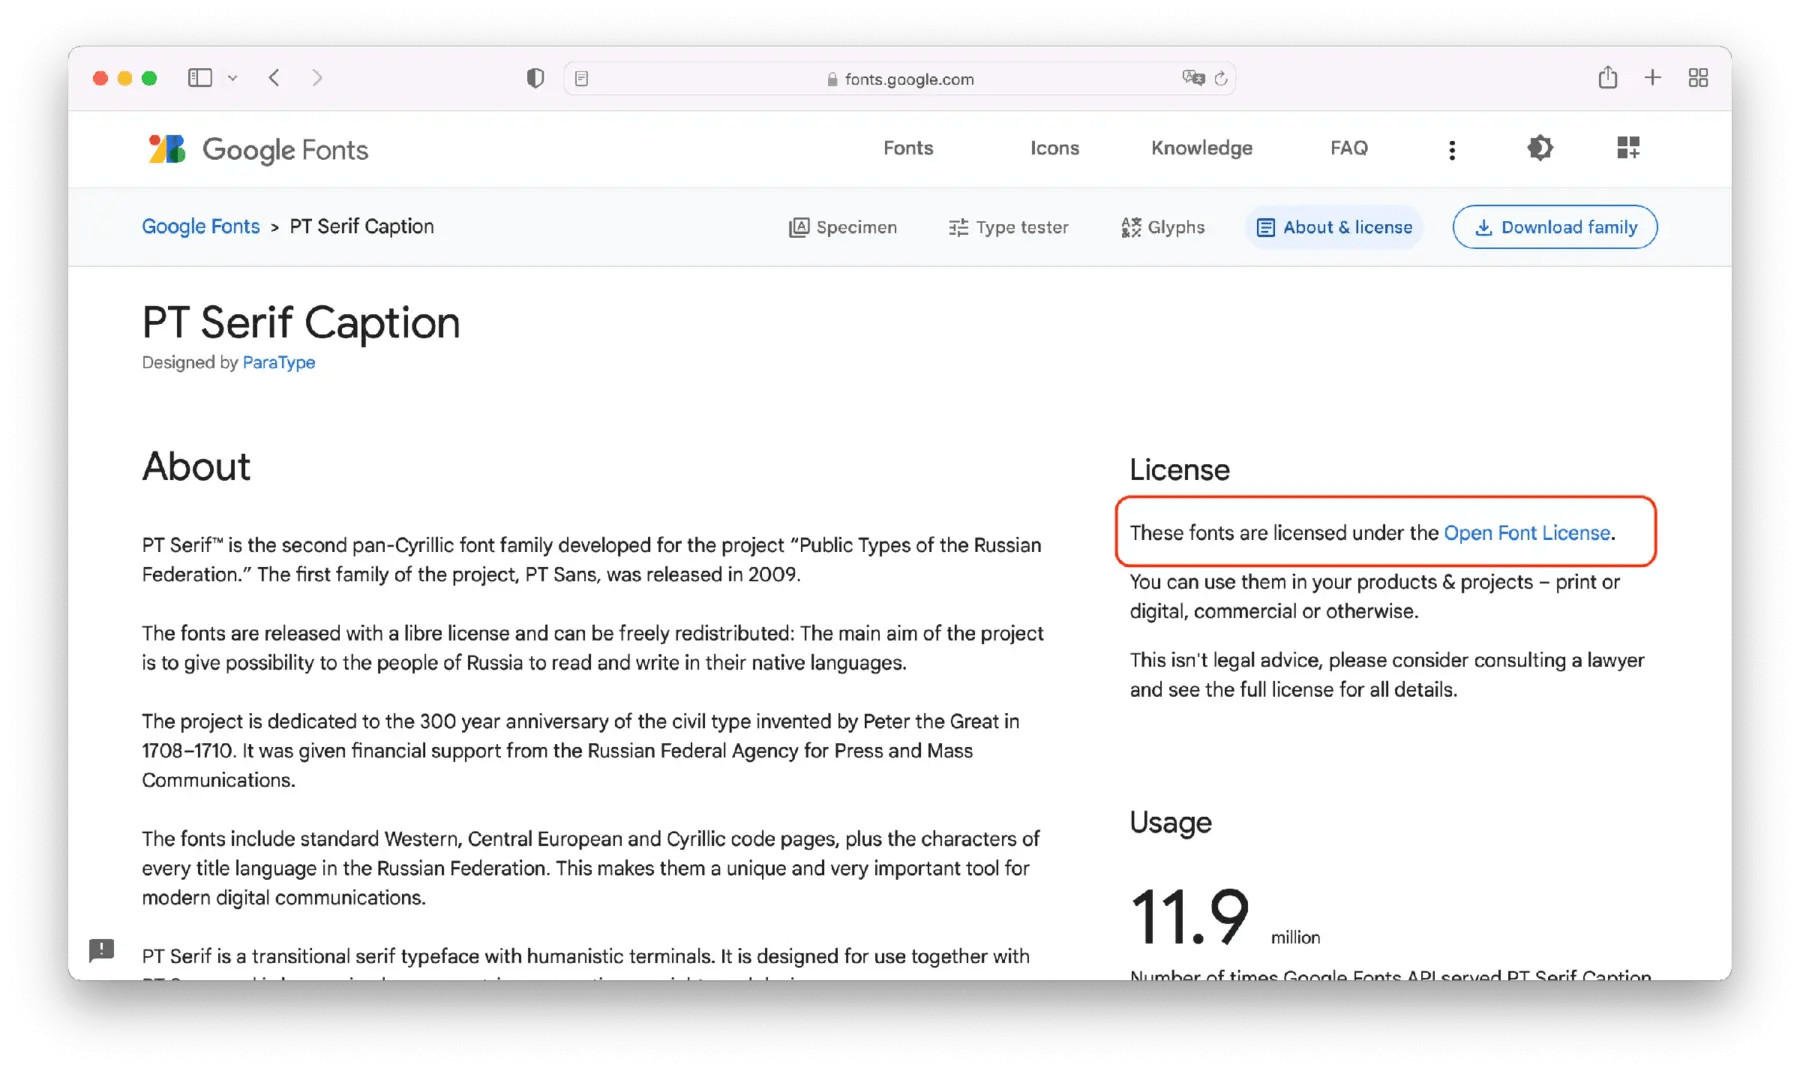Open the privacy shield icon
This screenshot has width=1800, height=1071.
coord(535,78)
